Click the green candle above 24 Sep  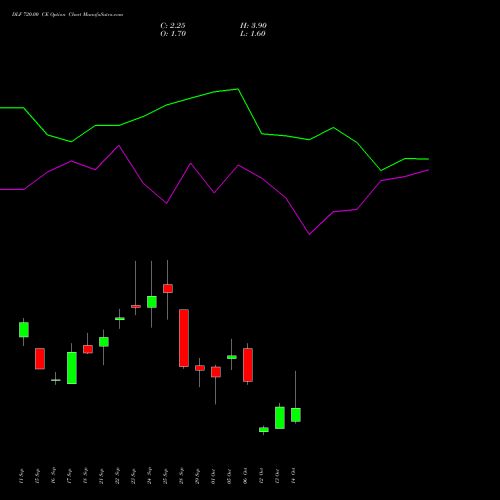tap(152, 302)
